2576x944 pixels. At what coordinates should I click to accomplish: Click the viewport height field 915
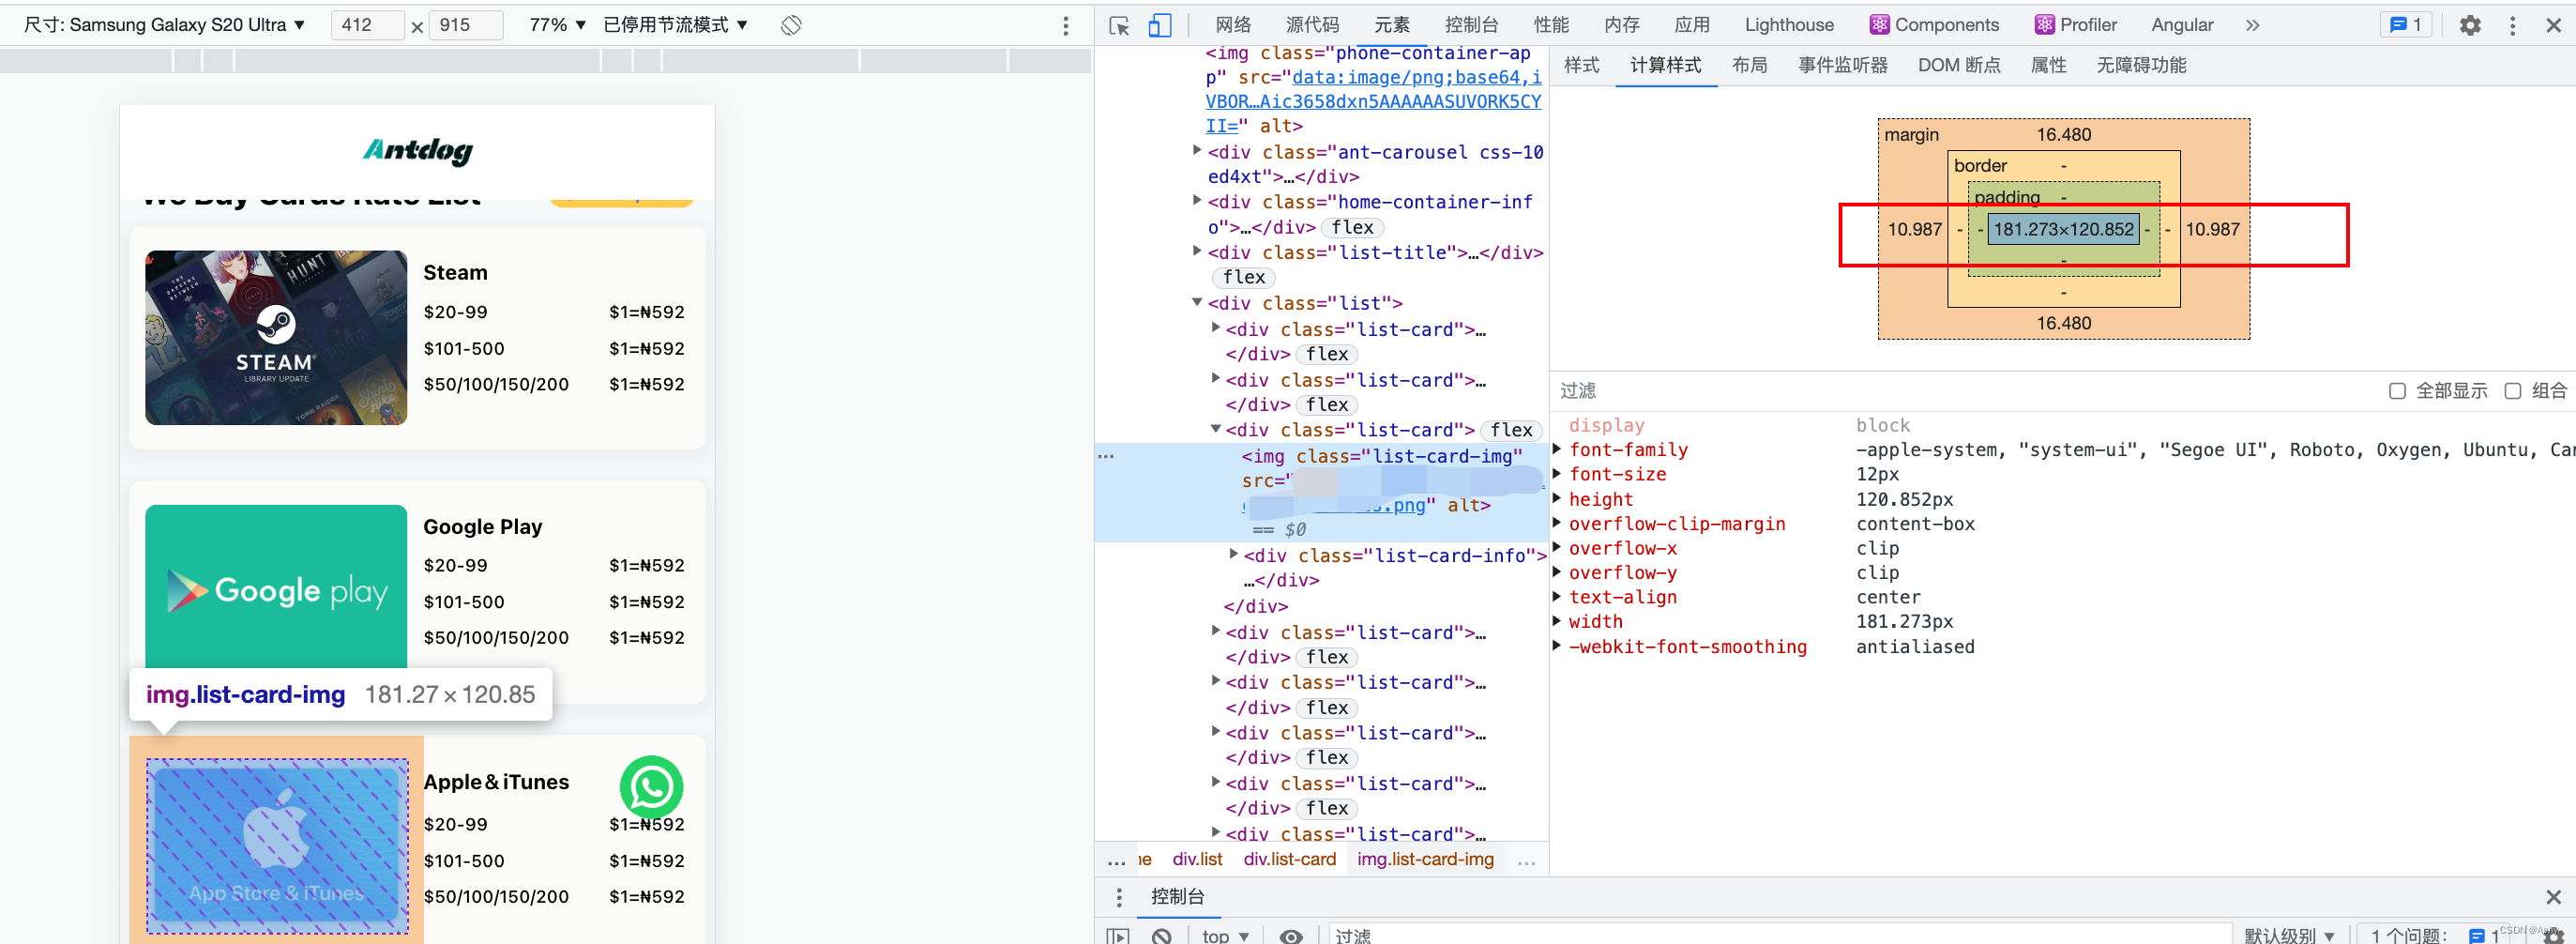[x=465, y=25]
